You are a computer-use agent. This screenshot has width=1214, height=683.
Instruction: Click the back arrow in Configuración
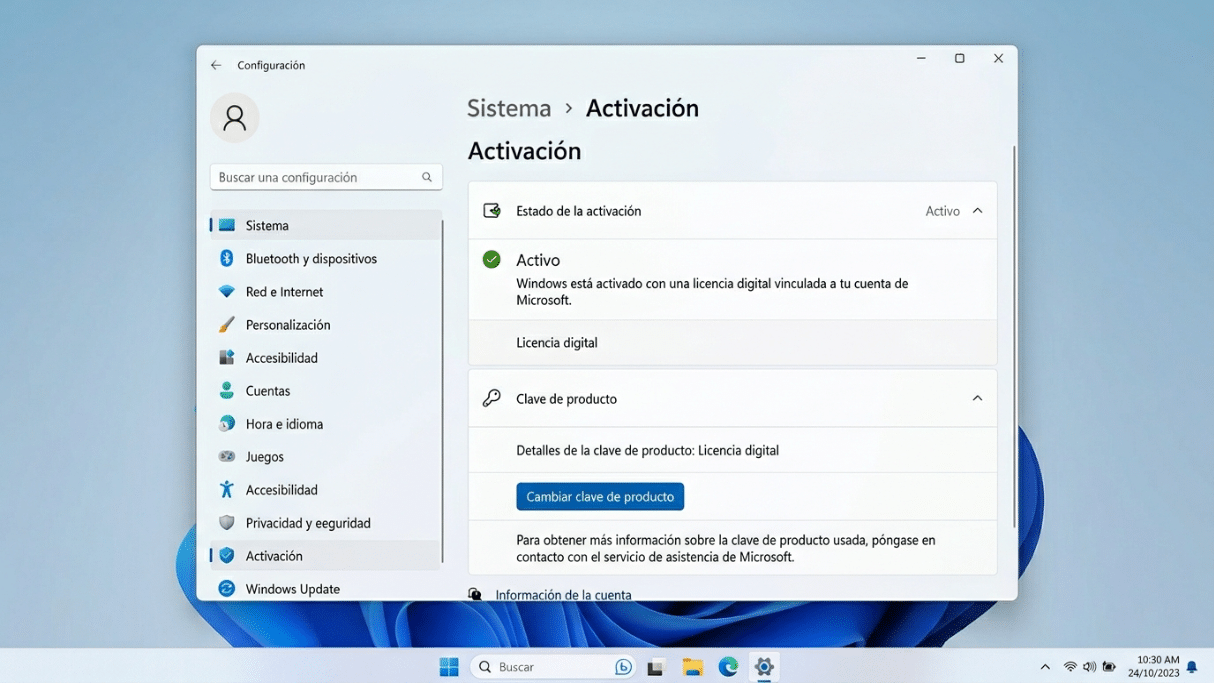pyautogui.click(x=216, y=65)
